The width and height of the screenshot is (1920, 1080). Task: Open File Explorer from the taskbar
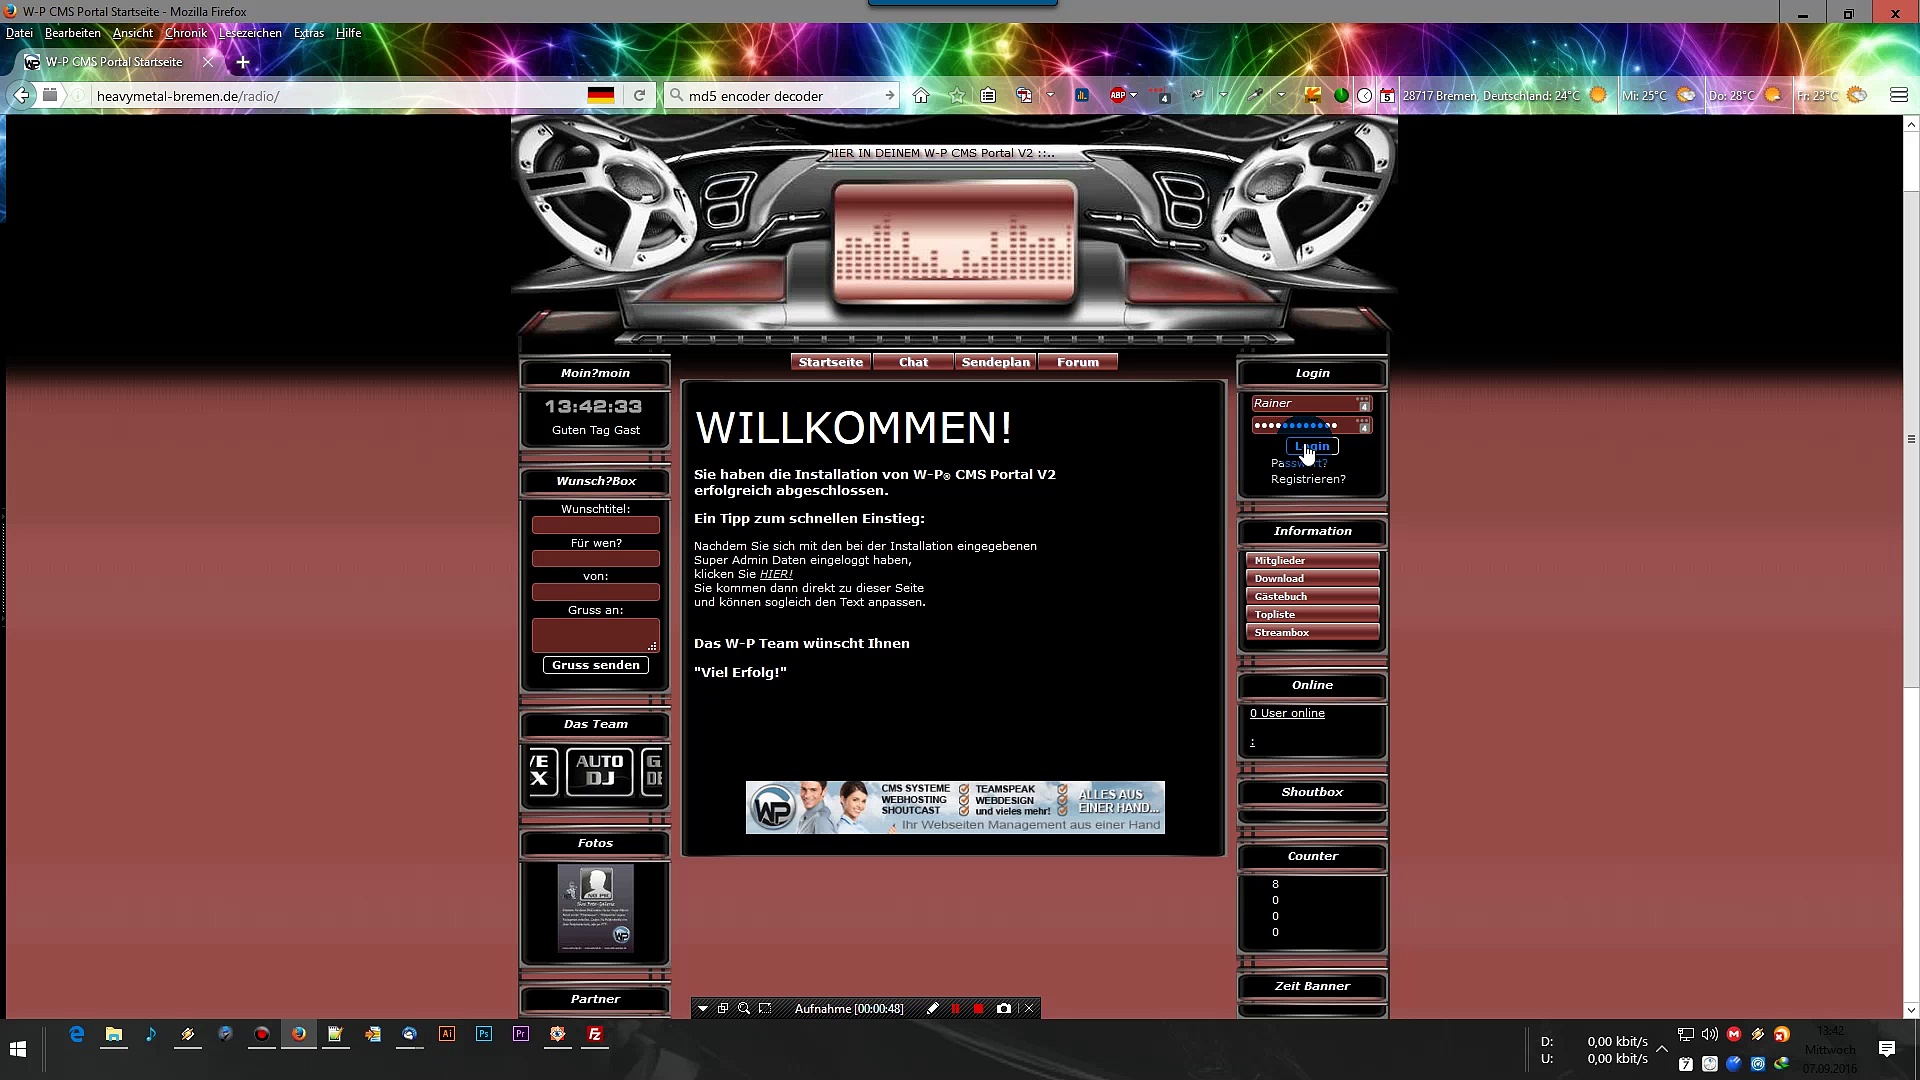pos(114,1035)
